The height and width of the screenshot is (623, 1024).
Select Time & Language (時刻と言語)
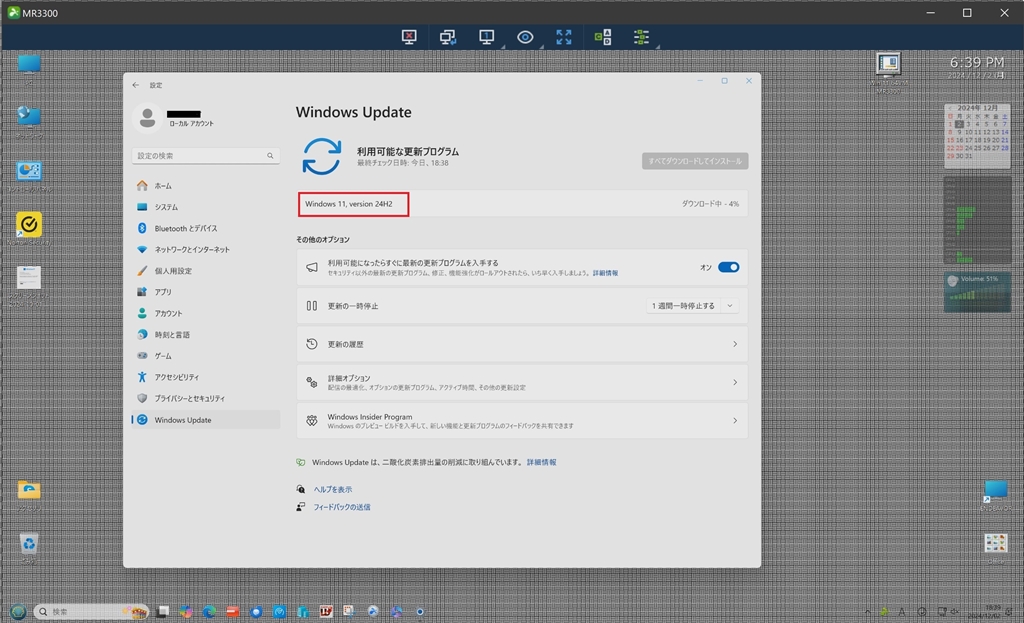[x=206, y=334]
